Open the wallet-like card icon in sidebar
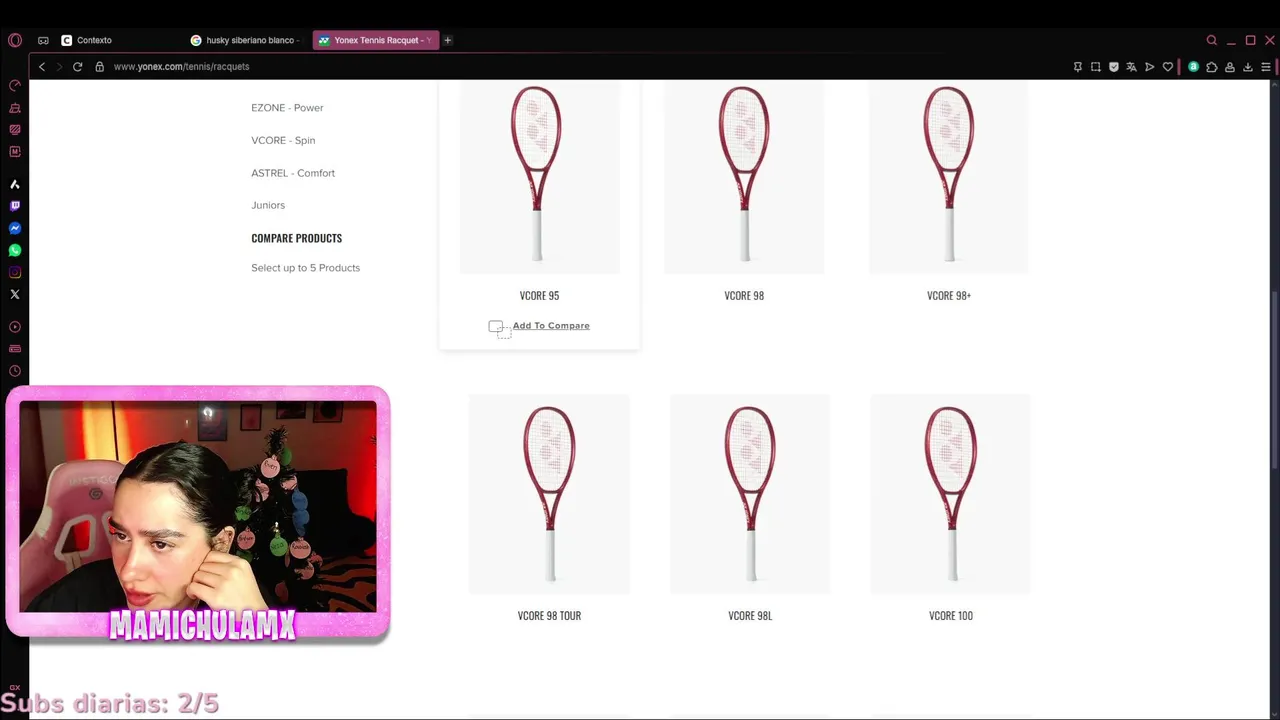 click(x=15, y=349)
